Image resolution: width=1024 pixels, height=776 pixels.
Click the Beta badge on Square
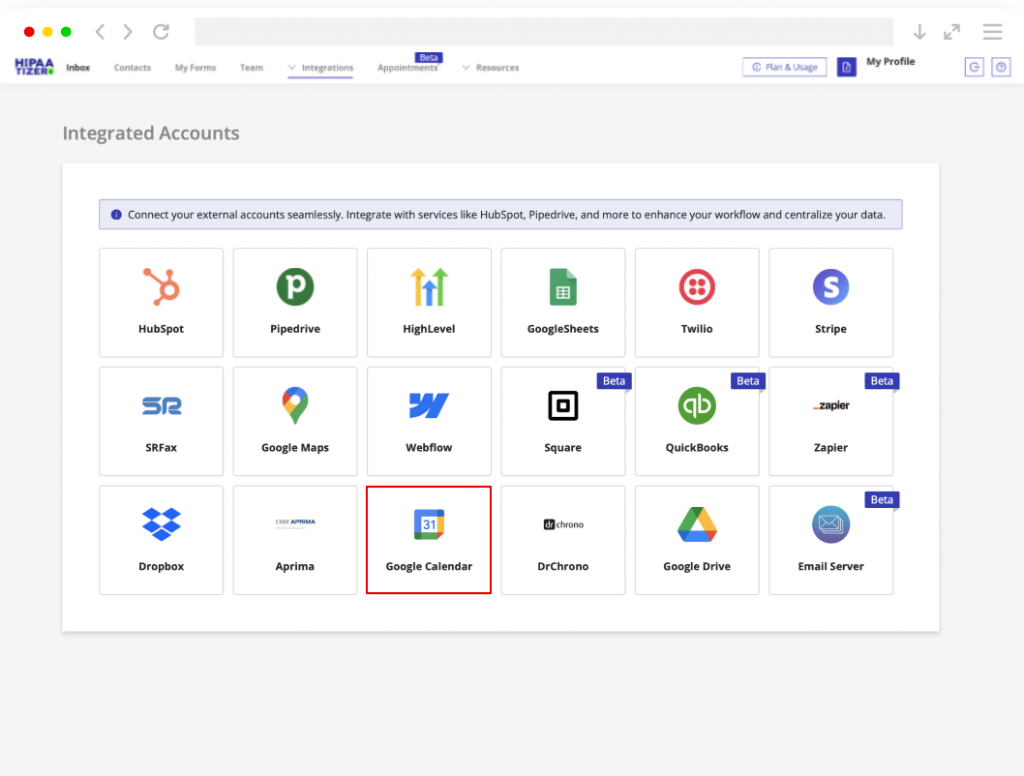pos(614,381)
